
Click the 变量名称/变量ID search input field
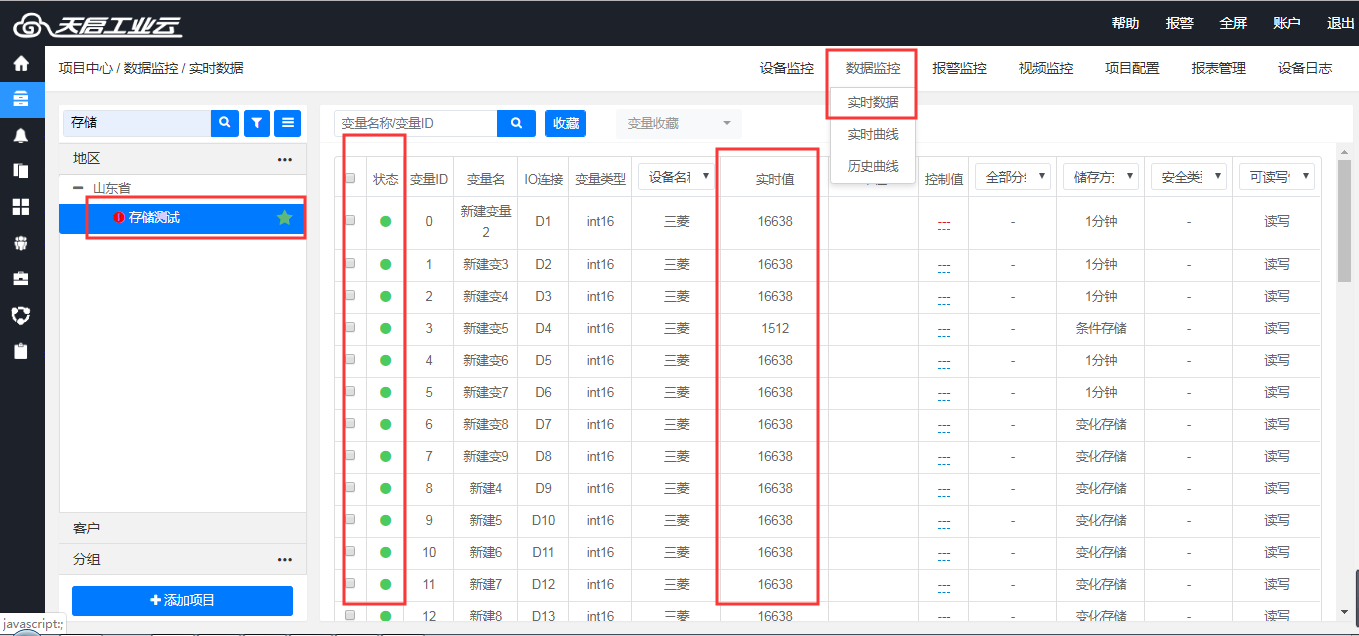(x=415, y=123)
